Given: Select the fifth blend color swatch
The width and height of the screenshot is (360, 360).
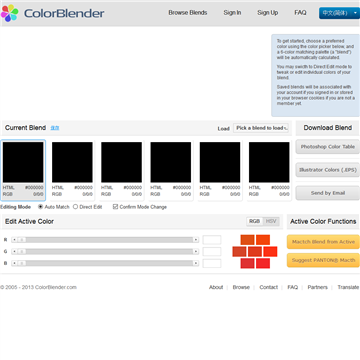Looking at the screenshot, I should tap(220, 162).
